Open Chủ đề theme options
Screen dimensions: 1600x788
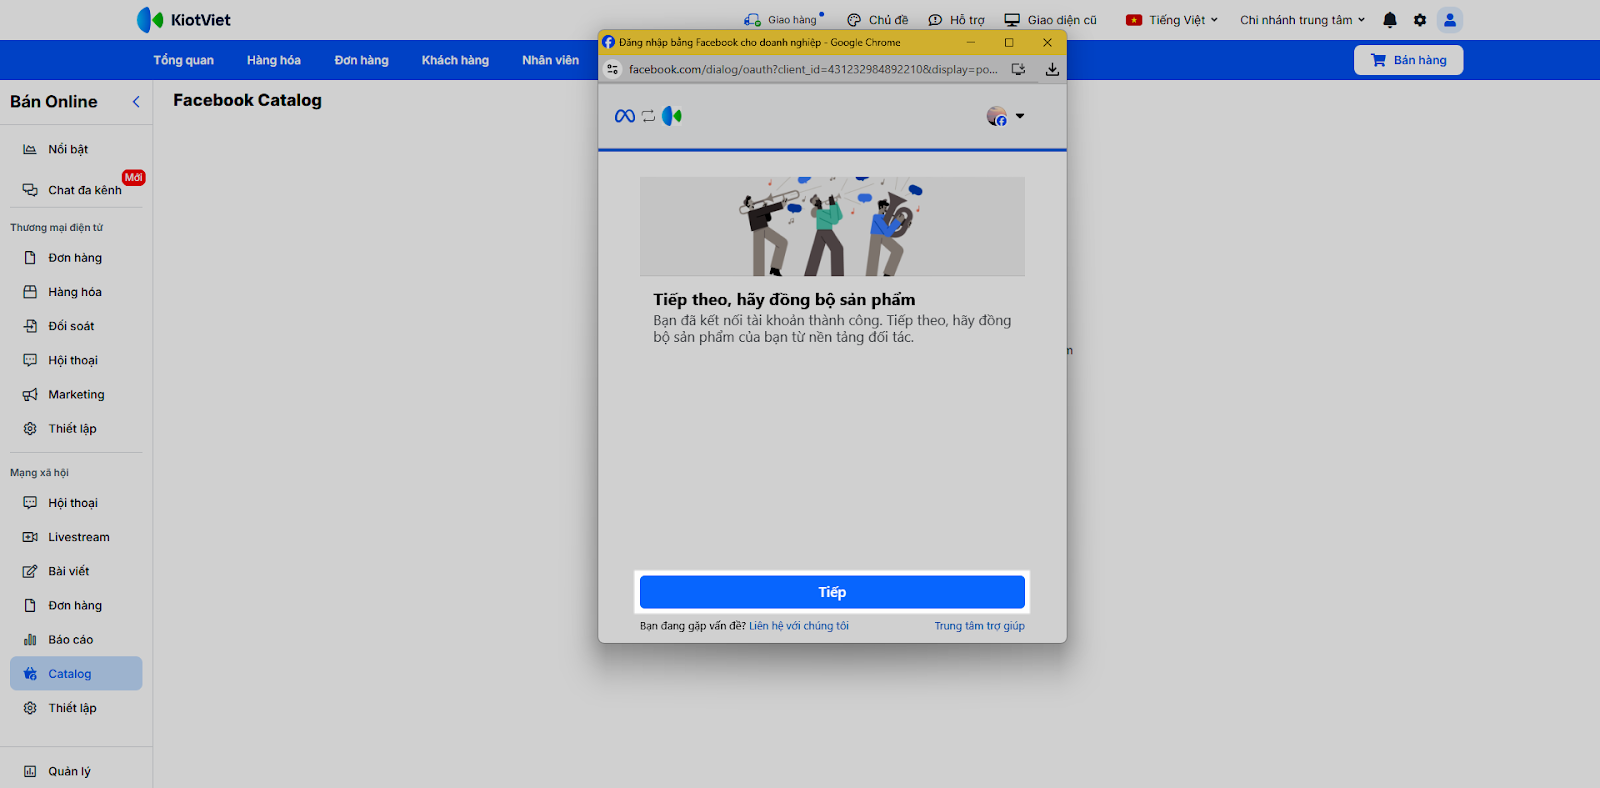[x=878, y=20]
